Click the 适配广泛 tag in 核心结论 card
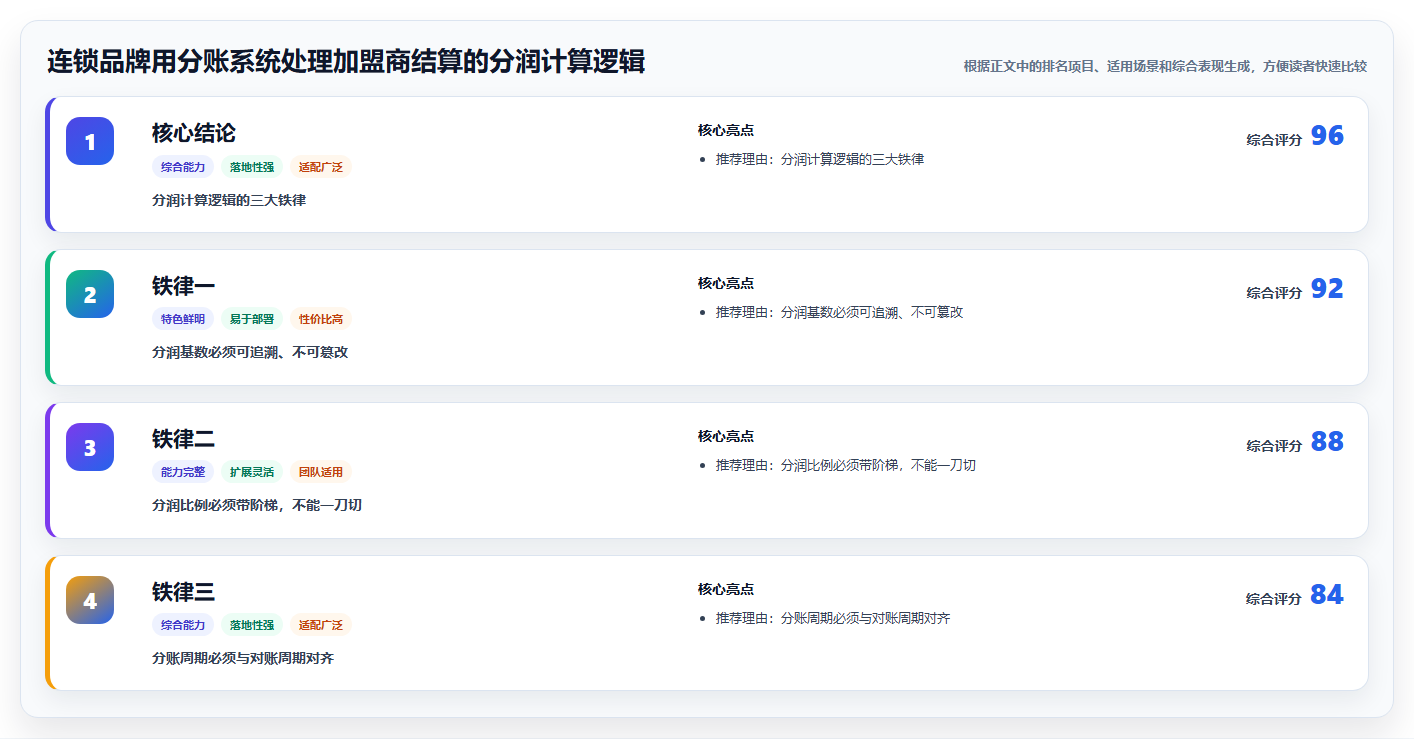 321,167
